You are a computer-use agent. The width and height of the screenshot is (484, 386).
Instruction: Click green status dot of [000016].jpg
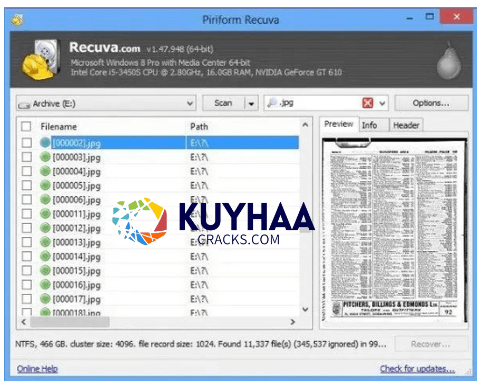[45, 284]
